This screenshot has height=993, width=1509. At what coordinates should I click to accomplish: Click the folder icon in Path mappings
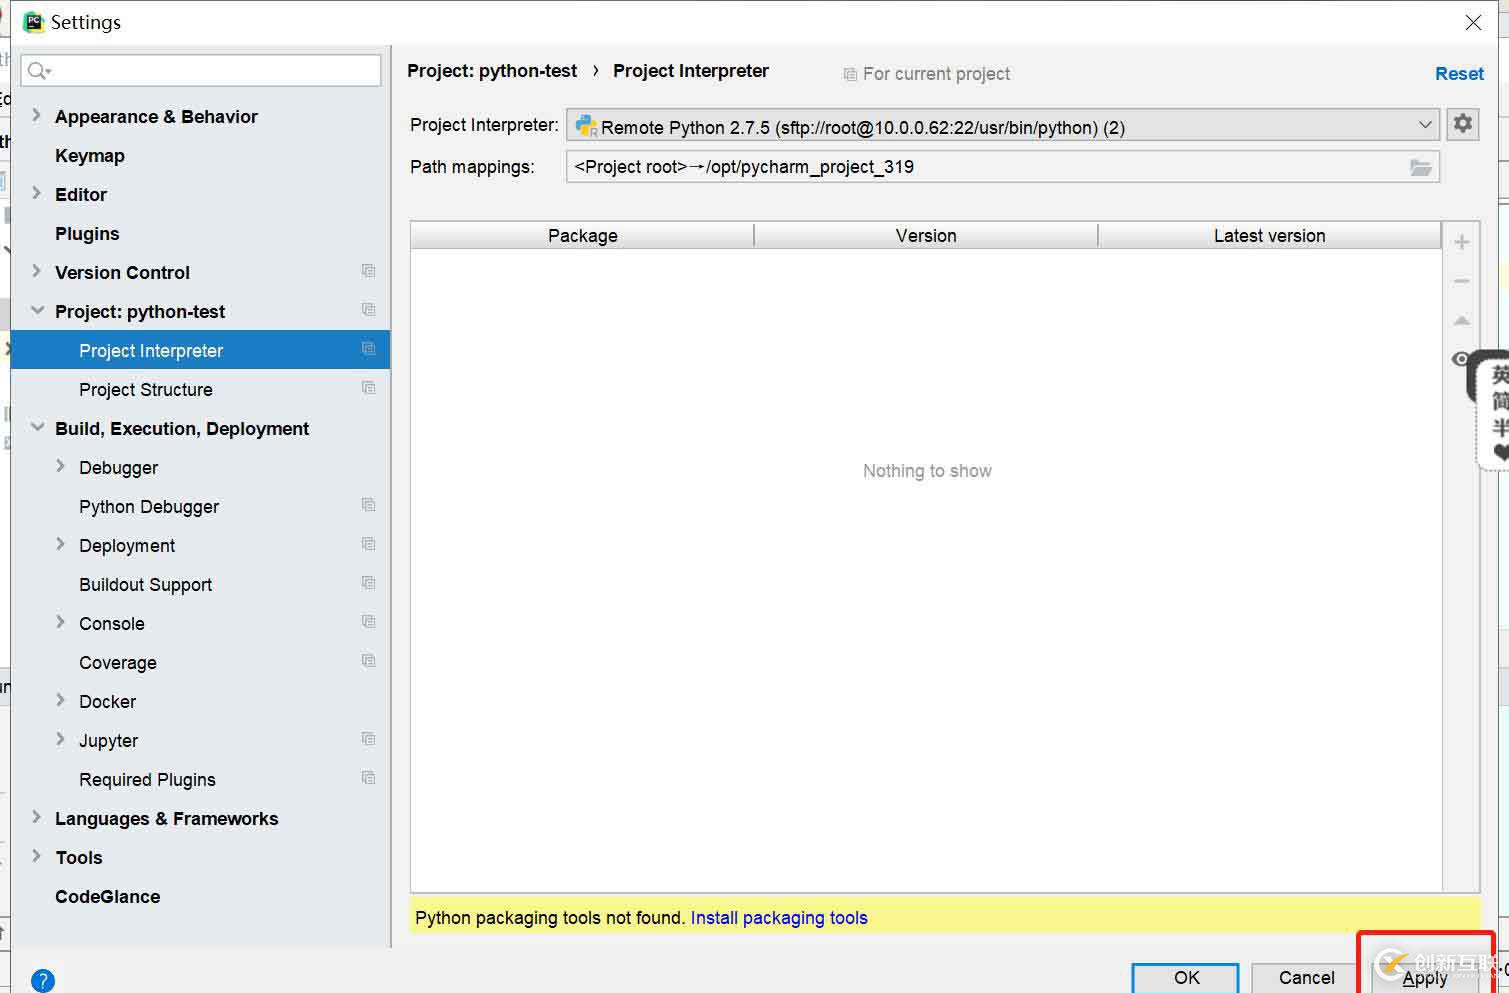[x=1420, y=167]
